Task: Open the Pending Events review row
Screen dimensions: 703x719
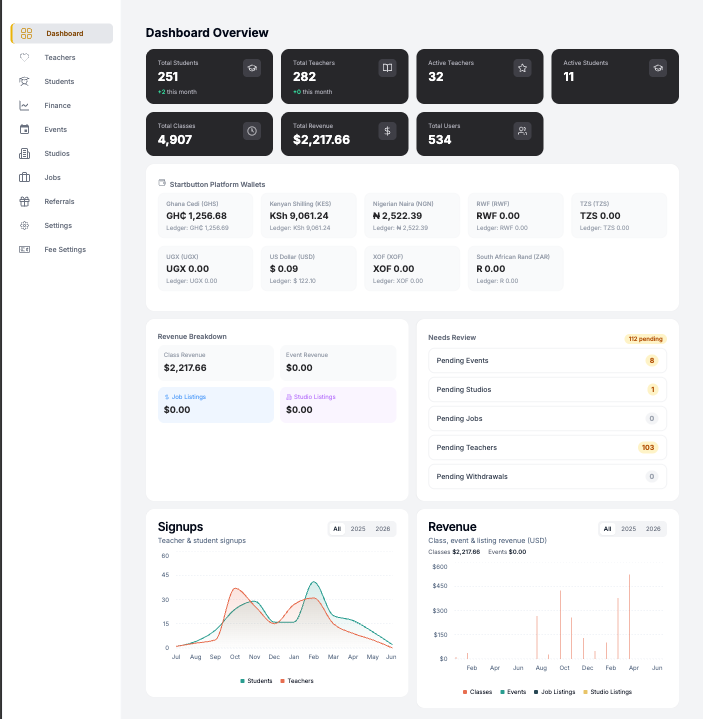Action: click(547, 361)
